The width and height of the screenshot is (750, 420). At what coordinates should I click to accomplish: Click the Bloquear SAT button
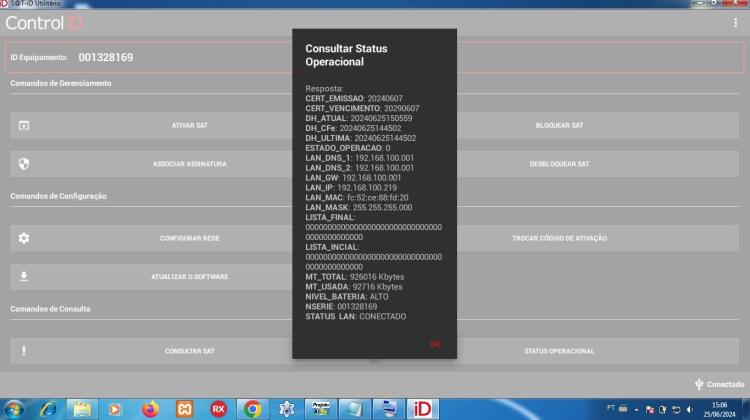click(x=598, y=125)
